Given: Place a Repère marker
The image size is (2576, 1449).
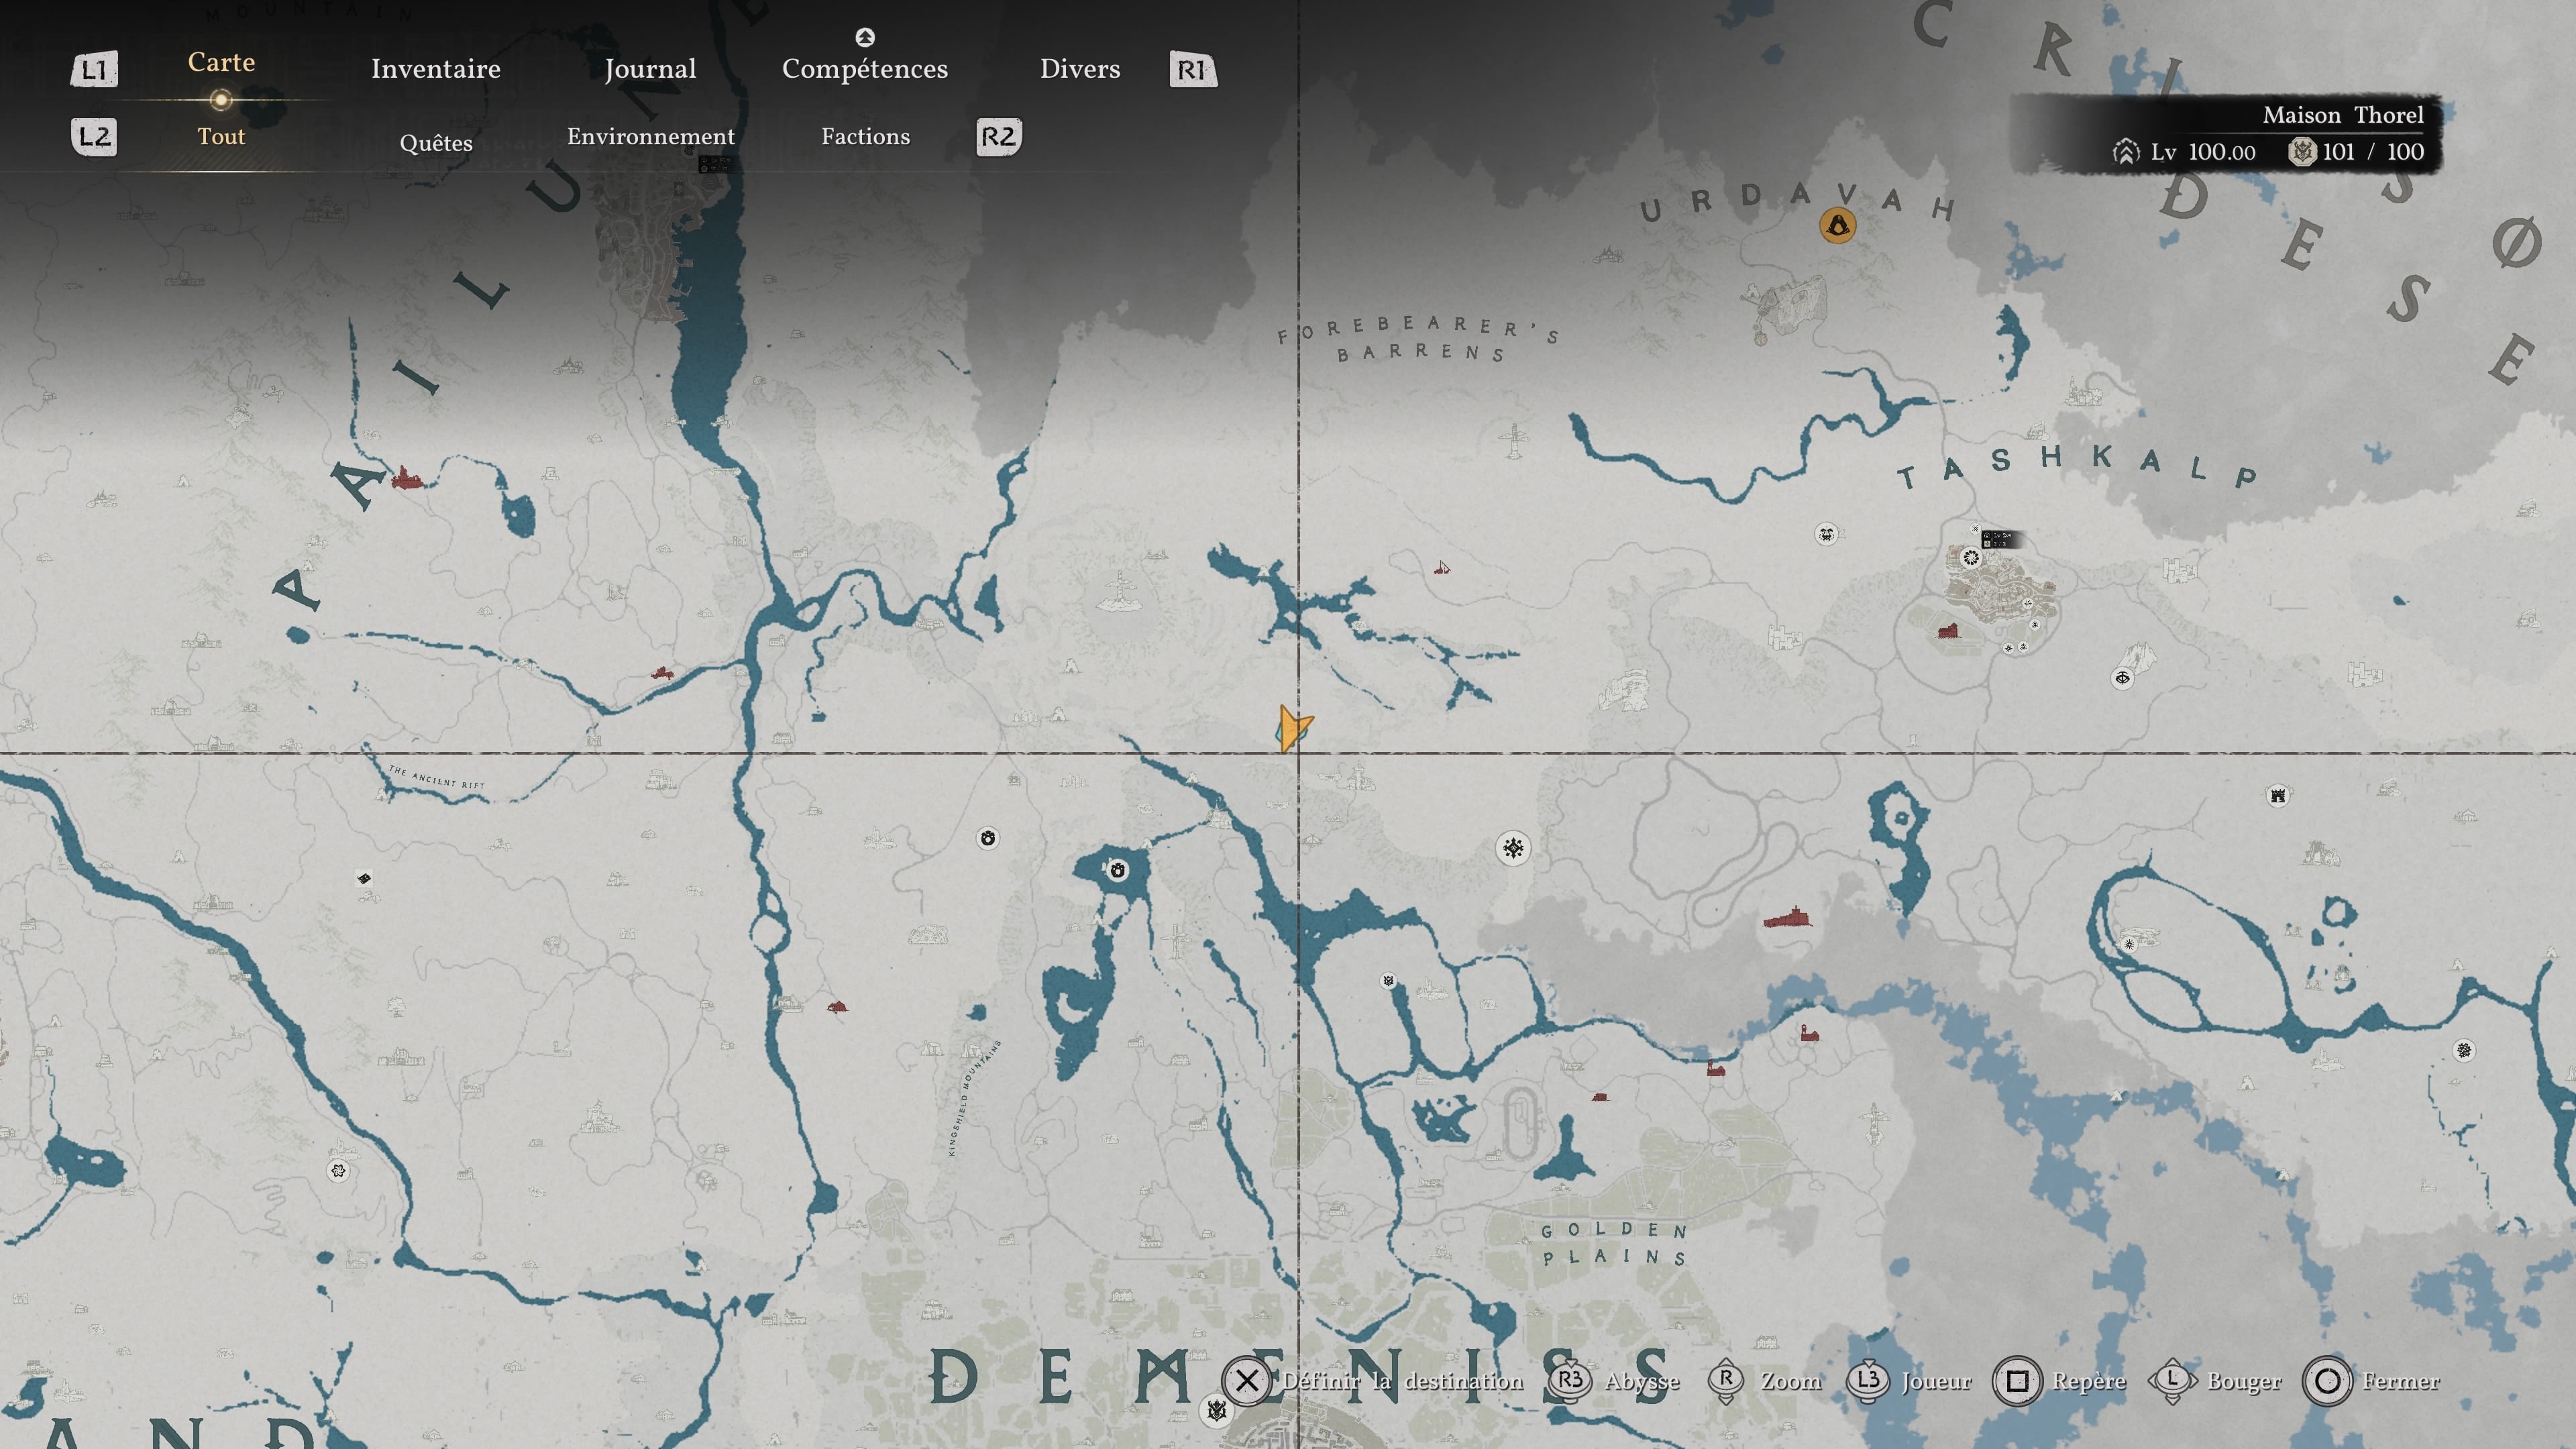Looking at the screenshot, I should click(x=2060, y=1381).
